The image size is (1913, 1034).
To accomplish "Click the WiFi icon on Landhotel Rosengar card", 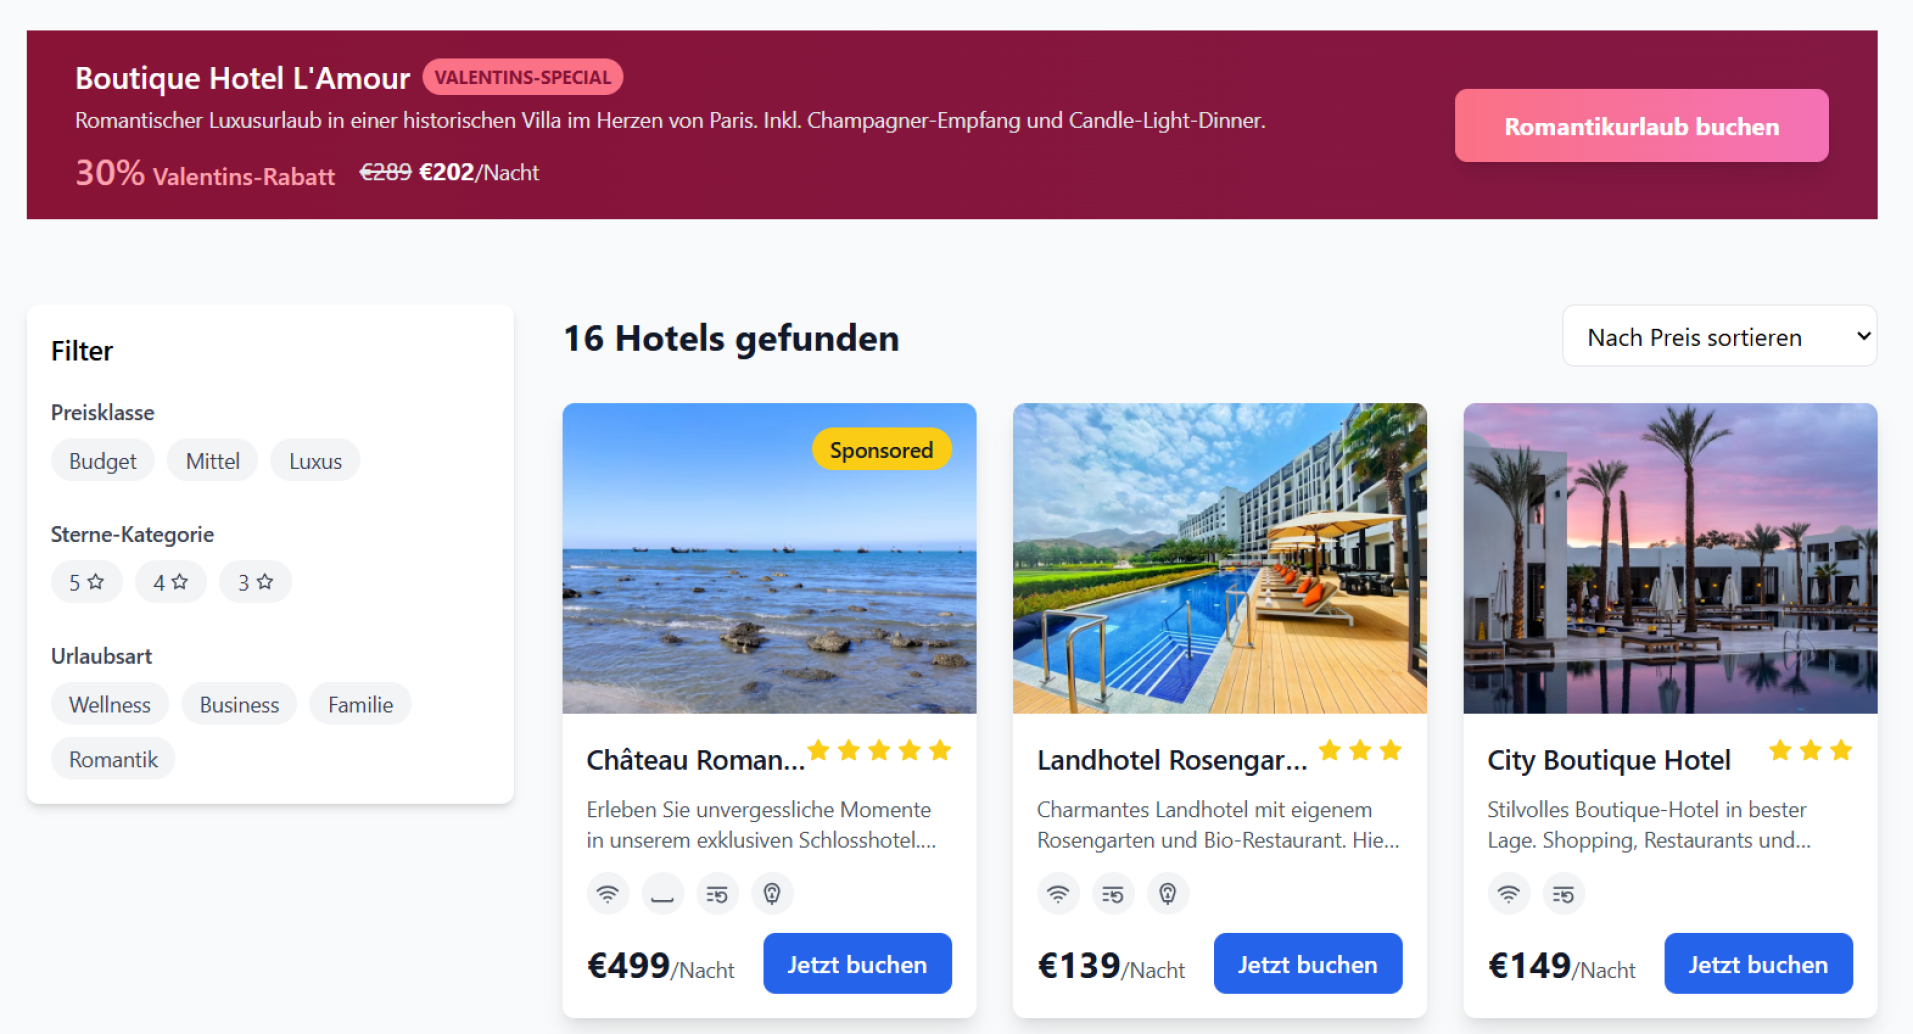I will (x=1058, y=894).
